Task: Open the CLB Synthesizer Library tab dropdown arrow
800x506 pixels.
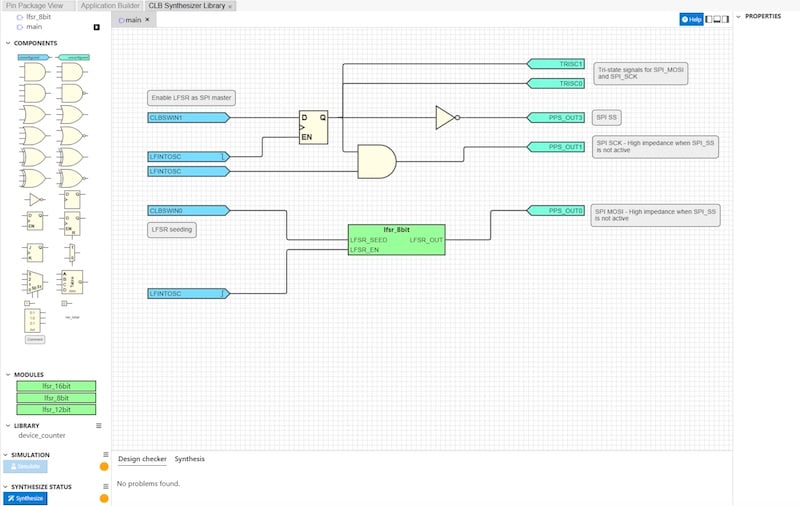Action: pyautogui.click(x=230, y=7)
